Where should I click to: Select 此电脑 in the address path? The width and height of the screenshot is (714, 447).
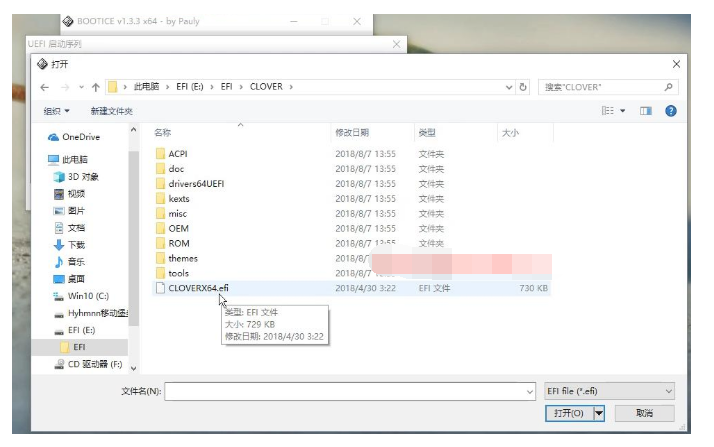146,86
